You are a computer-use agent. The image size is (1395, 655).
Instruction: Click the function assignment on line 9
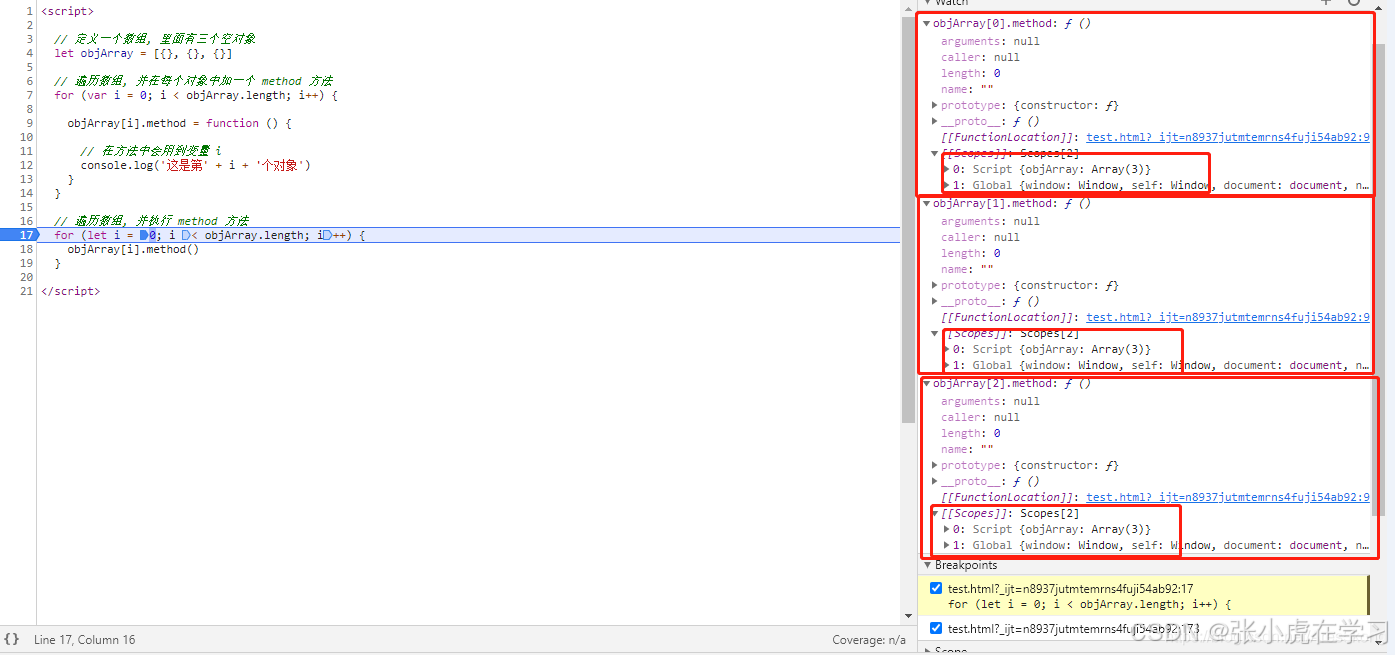pyautogui.click(x=180, y=123)
